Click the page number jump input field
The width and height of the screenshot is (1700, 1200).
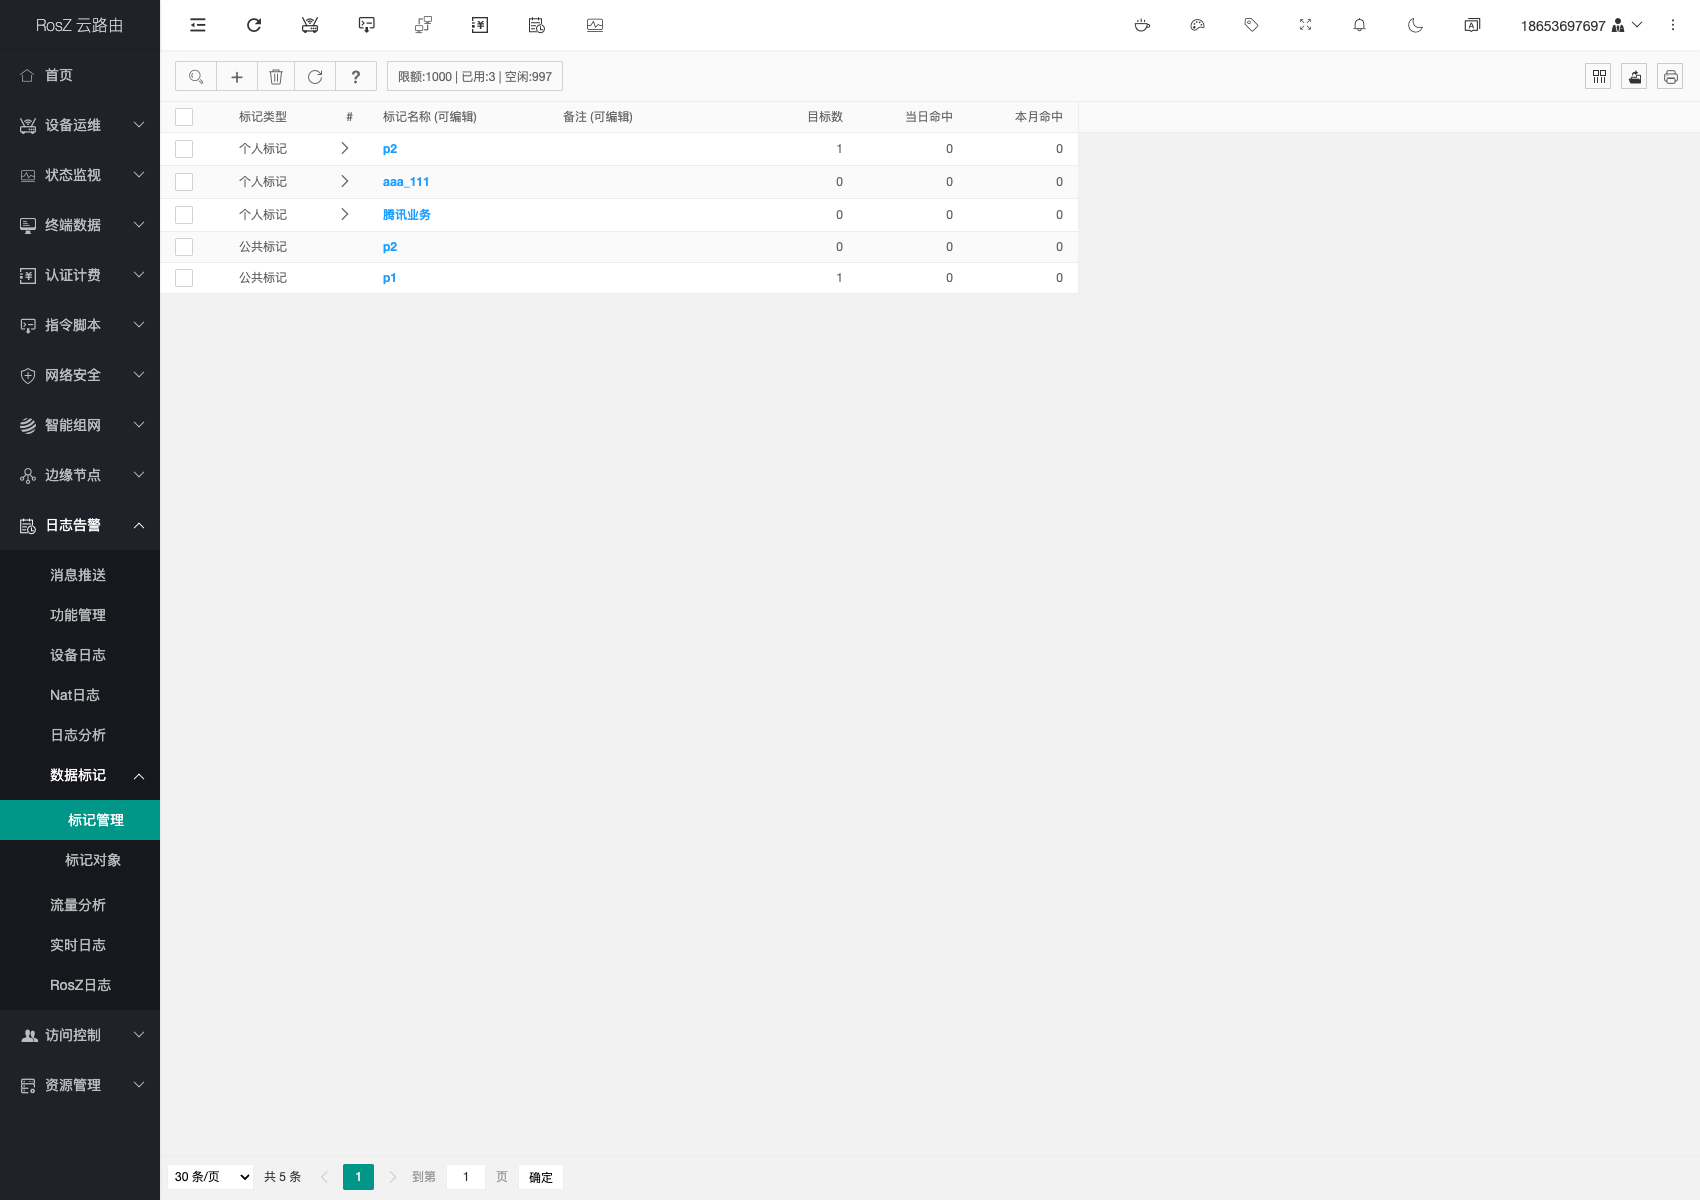[466, 1177]
